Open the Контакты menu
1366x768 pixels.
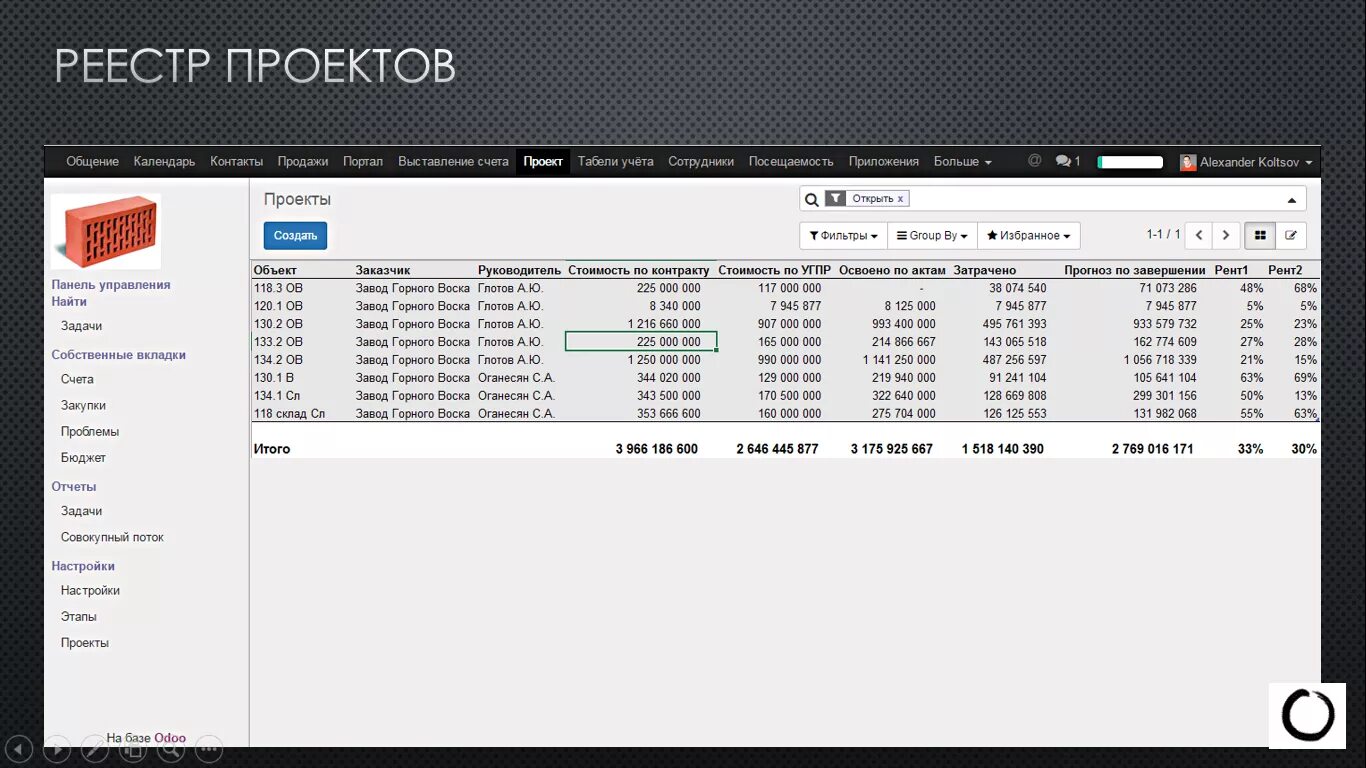click(x=236, y=161)
